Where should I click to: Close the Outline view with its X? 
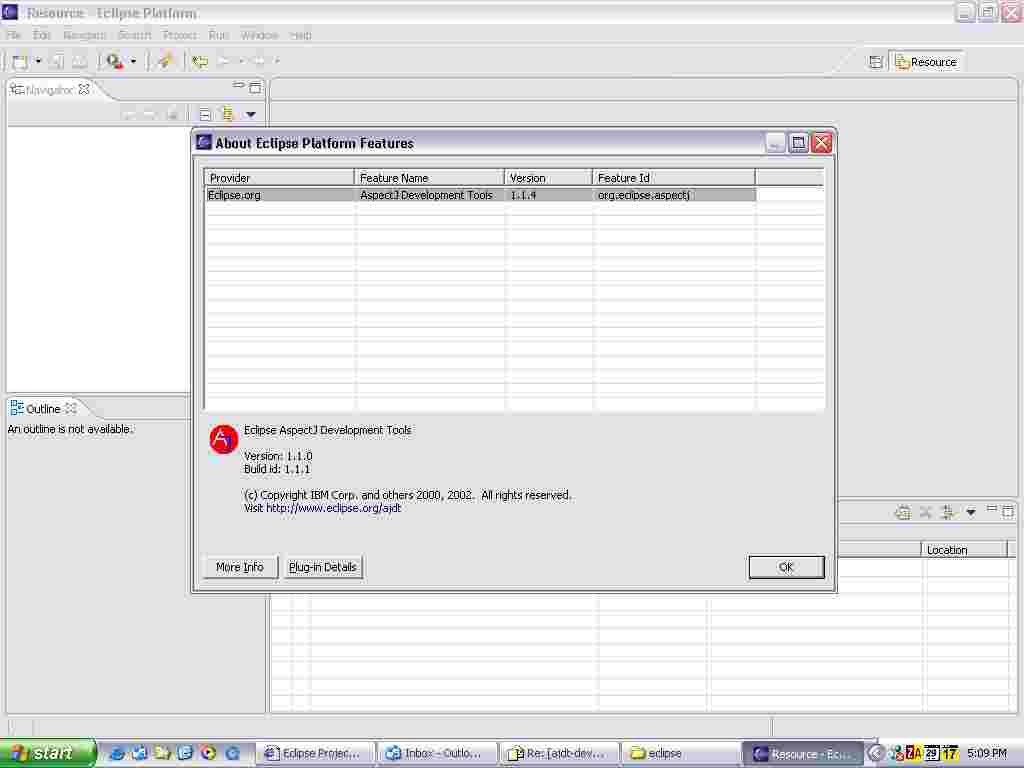click(x=71, y=409)
